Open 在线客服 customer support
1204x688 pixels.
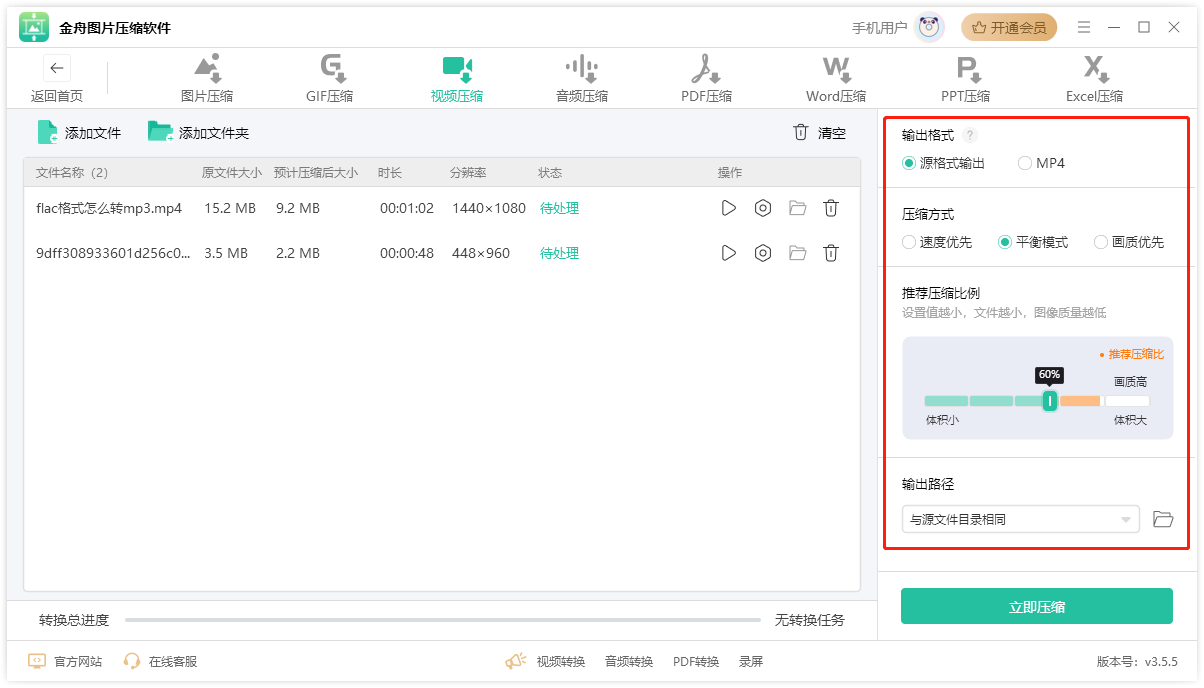tap(160, 661)
